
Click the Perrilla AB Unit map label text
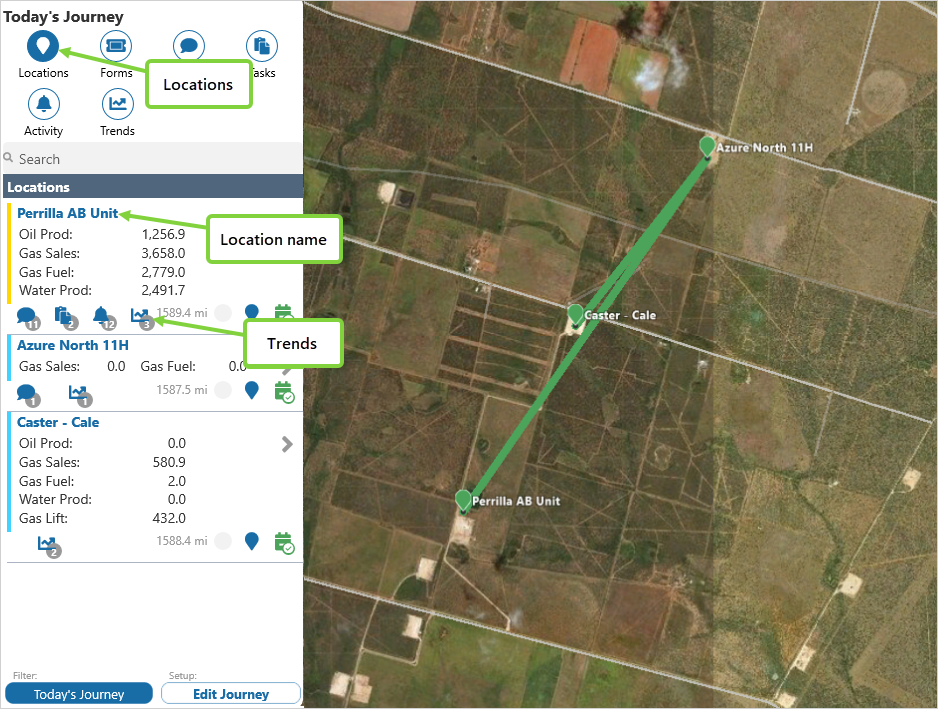tap(516, 501)
